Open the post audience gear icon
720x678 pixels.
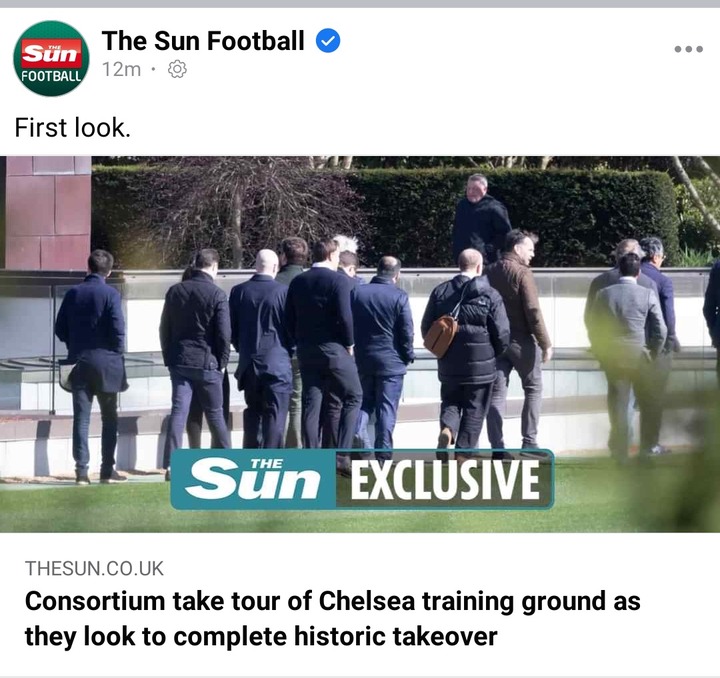click(x=177, y=69)
